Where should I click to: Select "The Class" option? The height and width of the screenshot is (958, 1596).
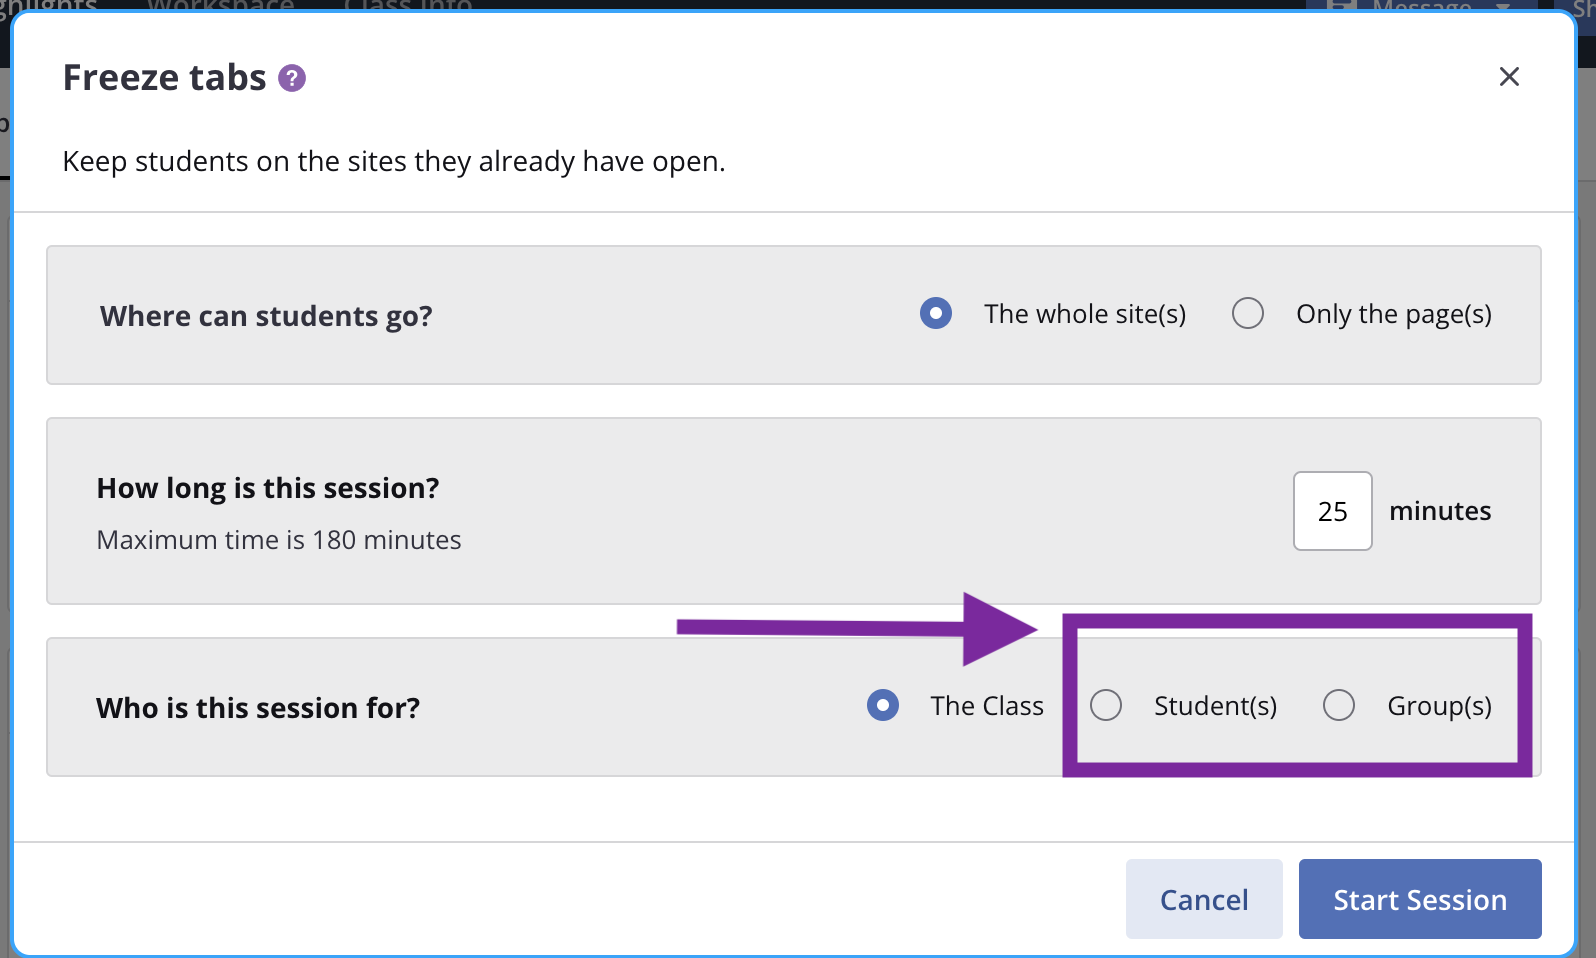point(882,705)
